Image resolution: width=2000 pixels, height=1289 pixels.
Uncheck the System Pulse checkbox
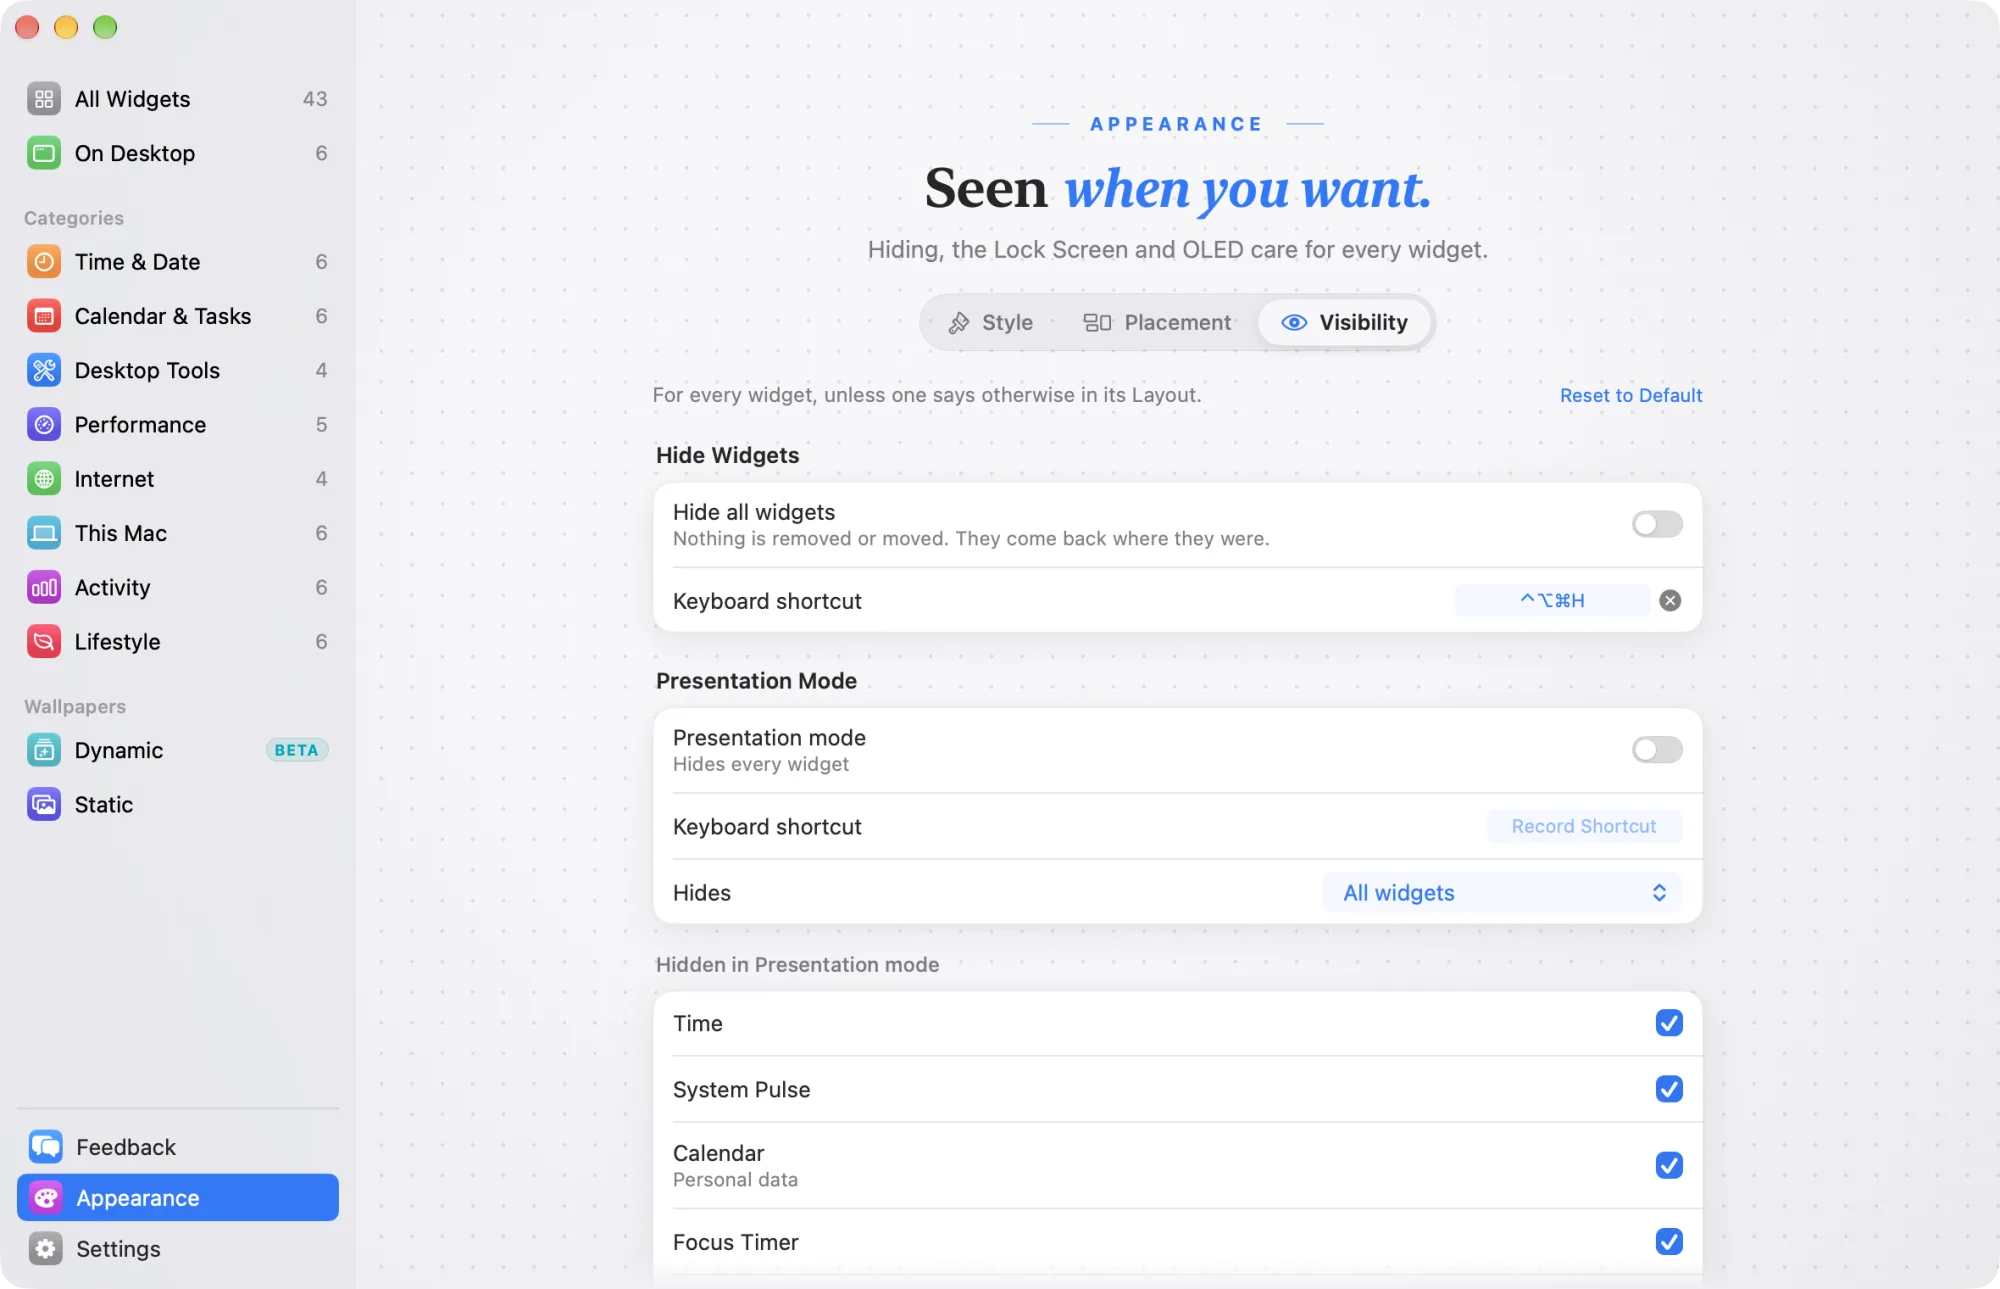pos(1669,1089)
